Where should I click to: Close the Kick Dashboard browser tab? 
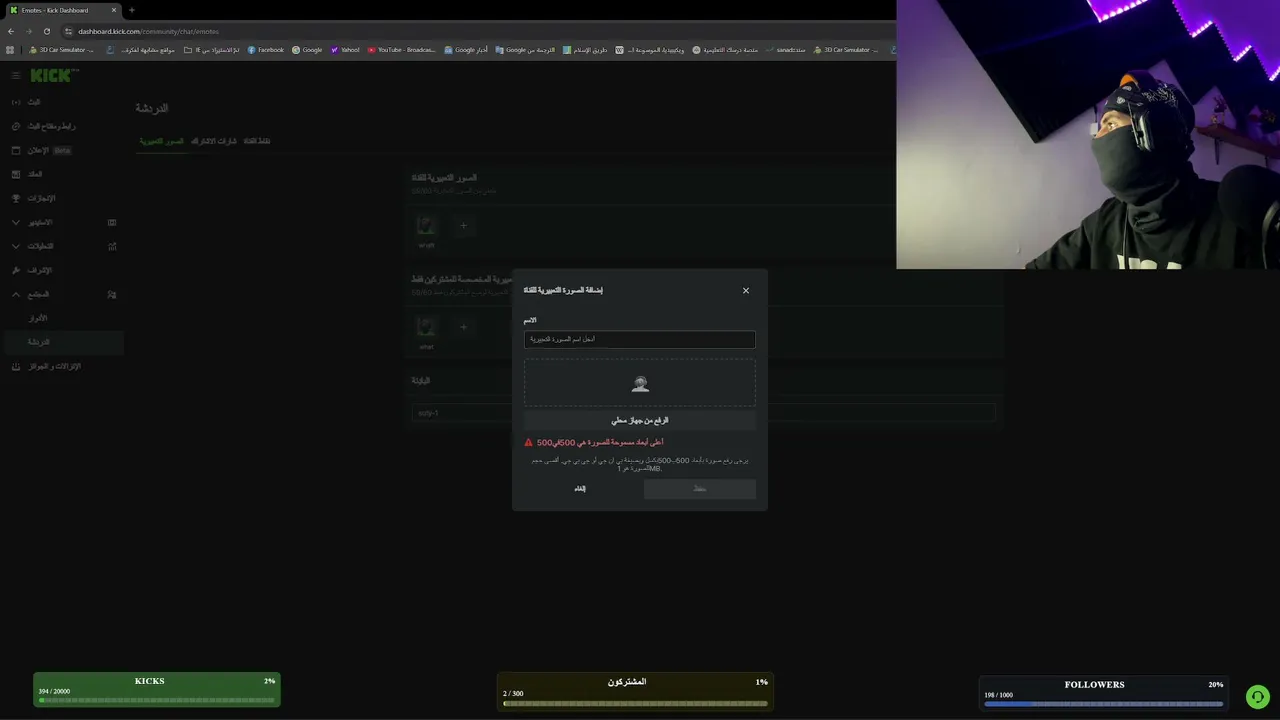click(114, 10)
